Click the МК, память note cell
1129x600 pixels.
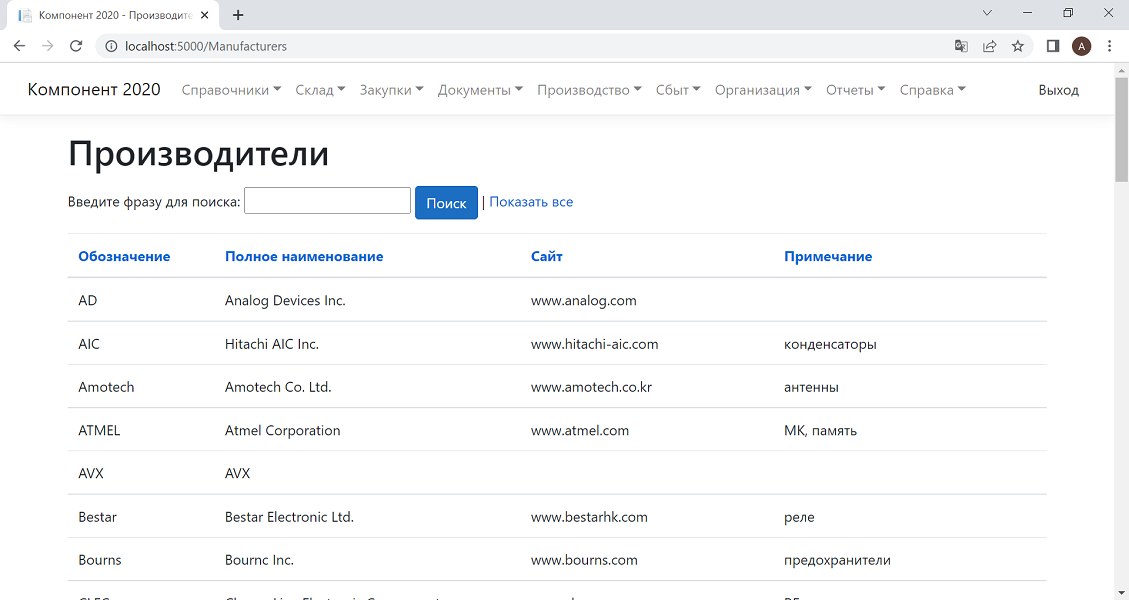click(x=820, y=430)
